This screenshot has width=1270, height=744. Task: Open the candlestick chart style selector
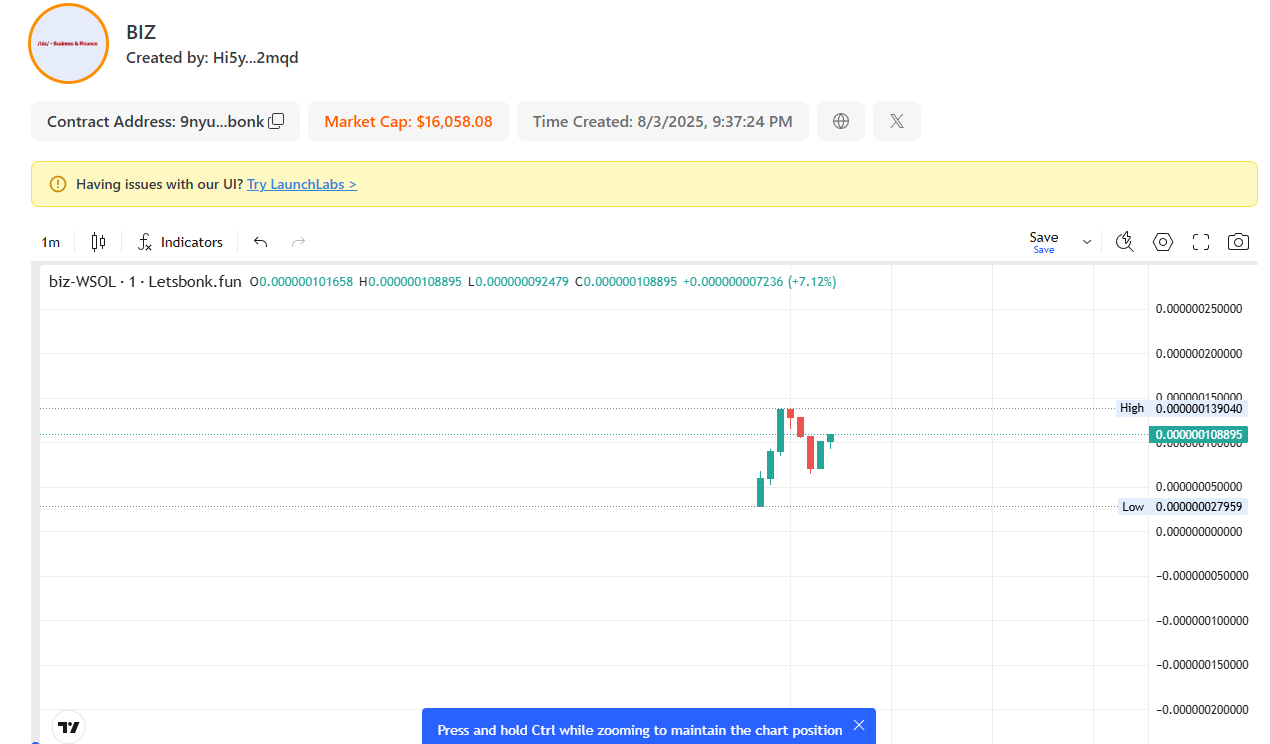(98, 242)
